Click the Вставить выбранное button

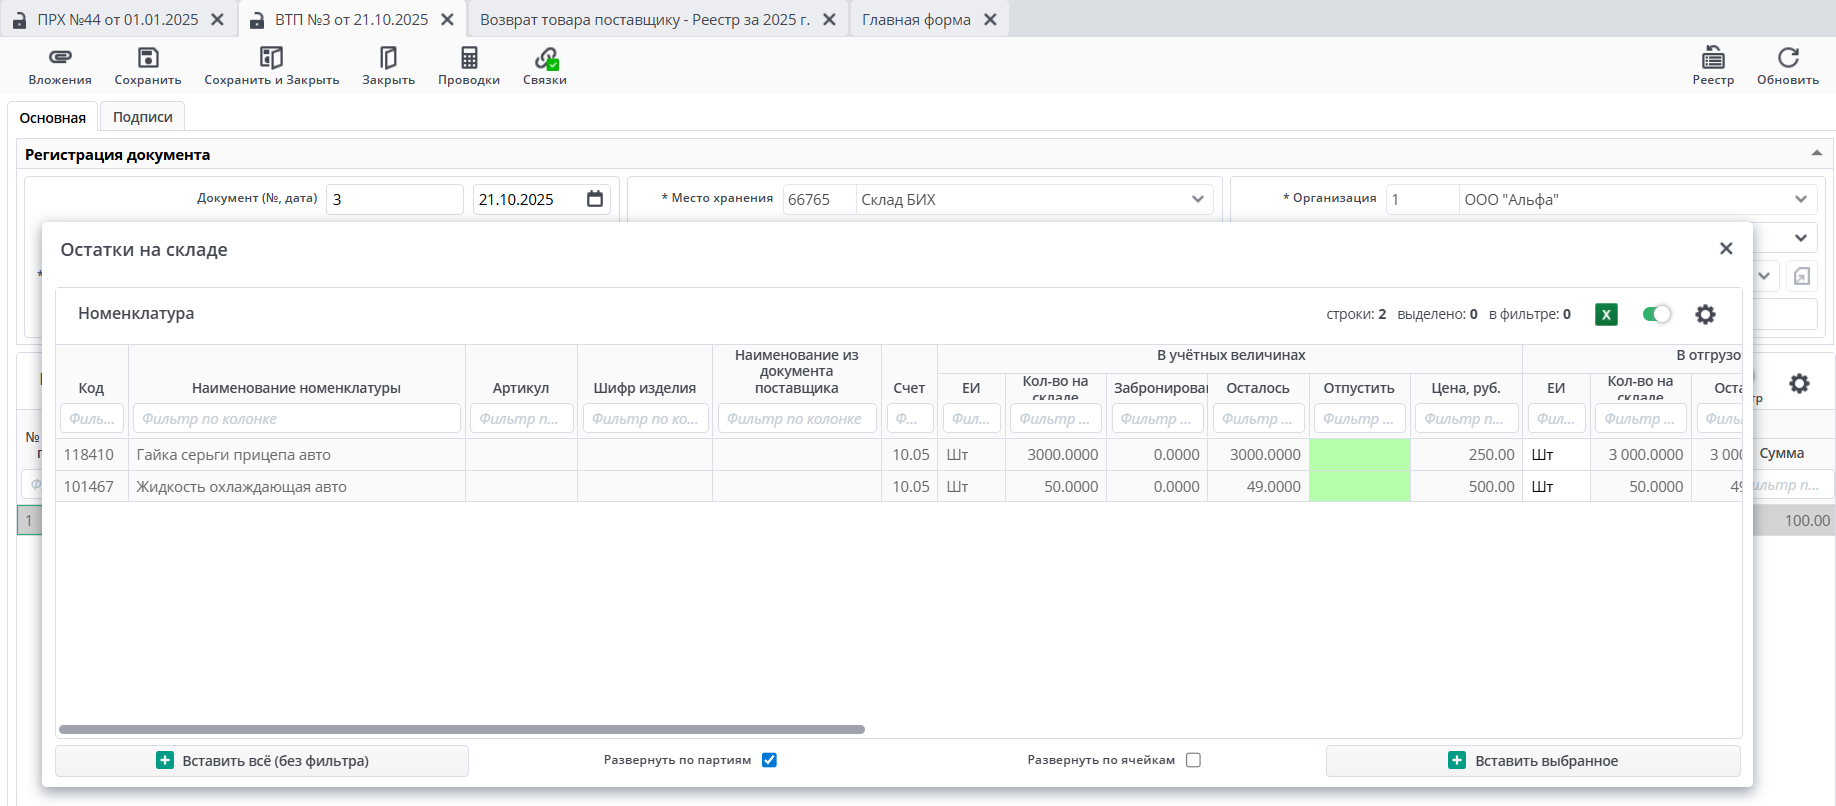1533,761
